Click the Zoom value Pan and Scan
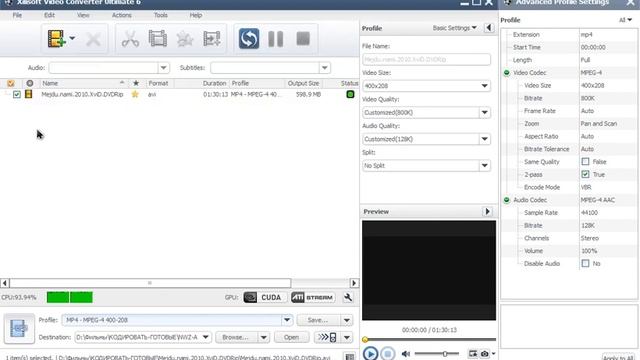 599,124
